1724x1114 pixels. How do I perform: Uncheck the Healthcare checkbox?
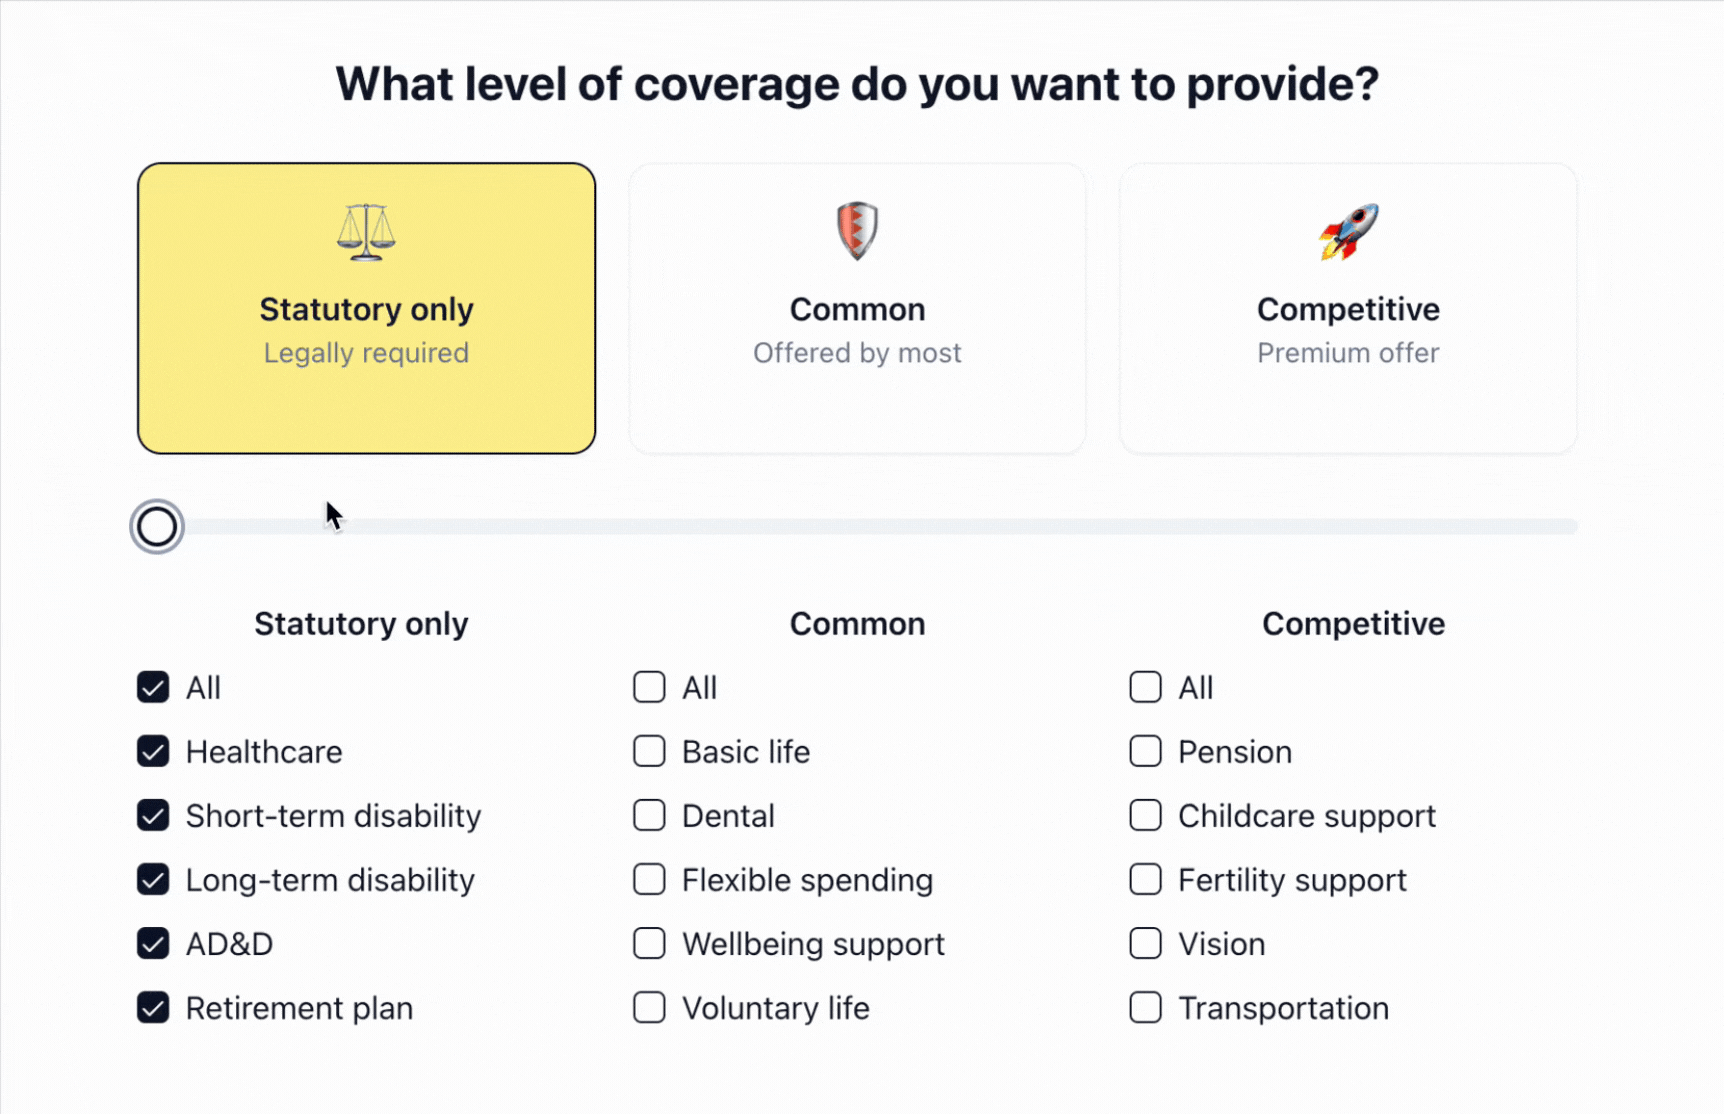[153, 752]
